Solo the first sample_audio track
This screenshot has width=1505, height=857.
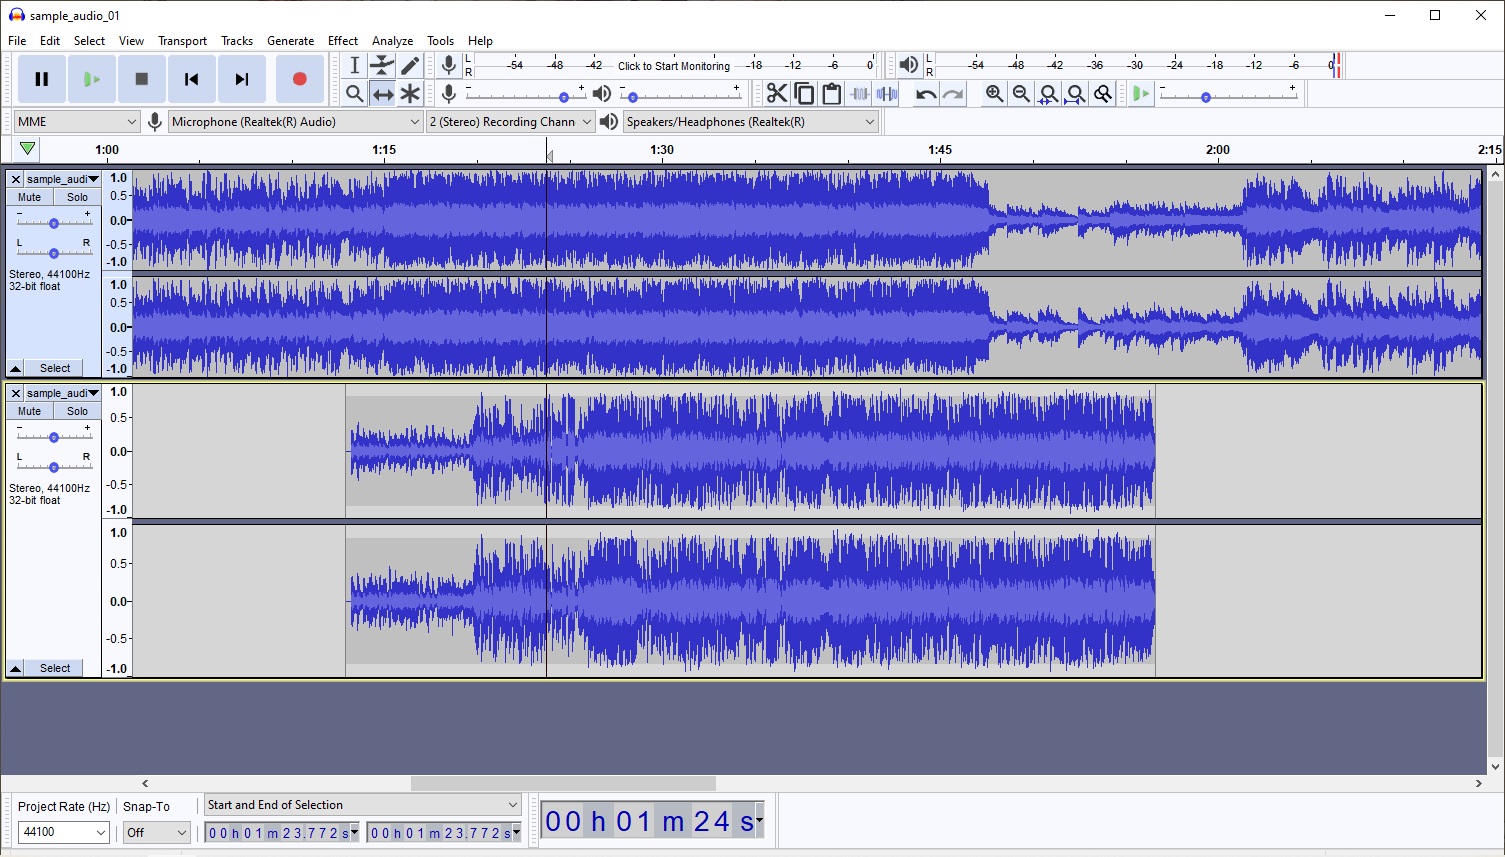coord(77,197)
